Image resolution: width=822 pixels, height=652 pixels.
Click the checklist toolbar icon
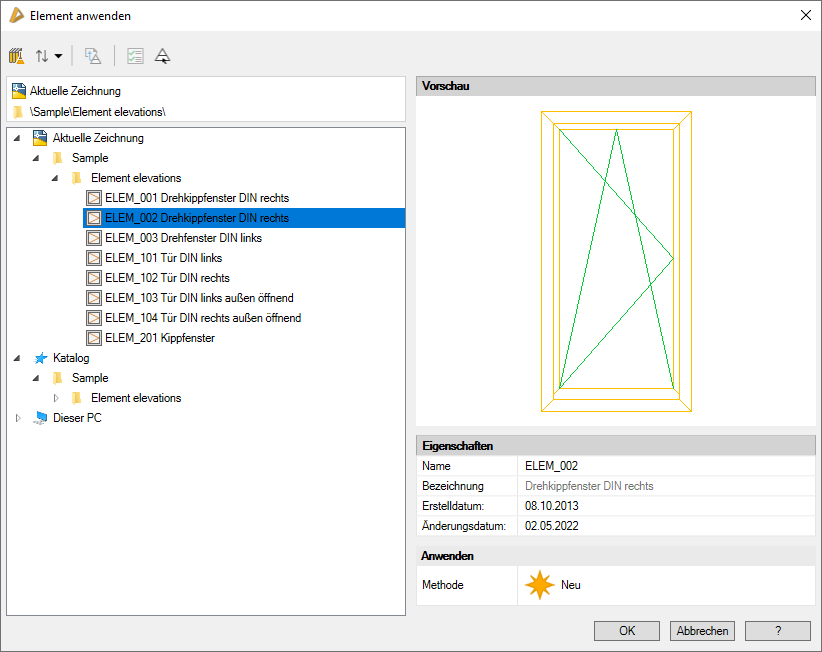click(x=135, y=56)
